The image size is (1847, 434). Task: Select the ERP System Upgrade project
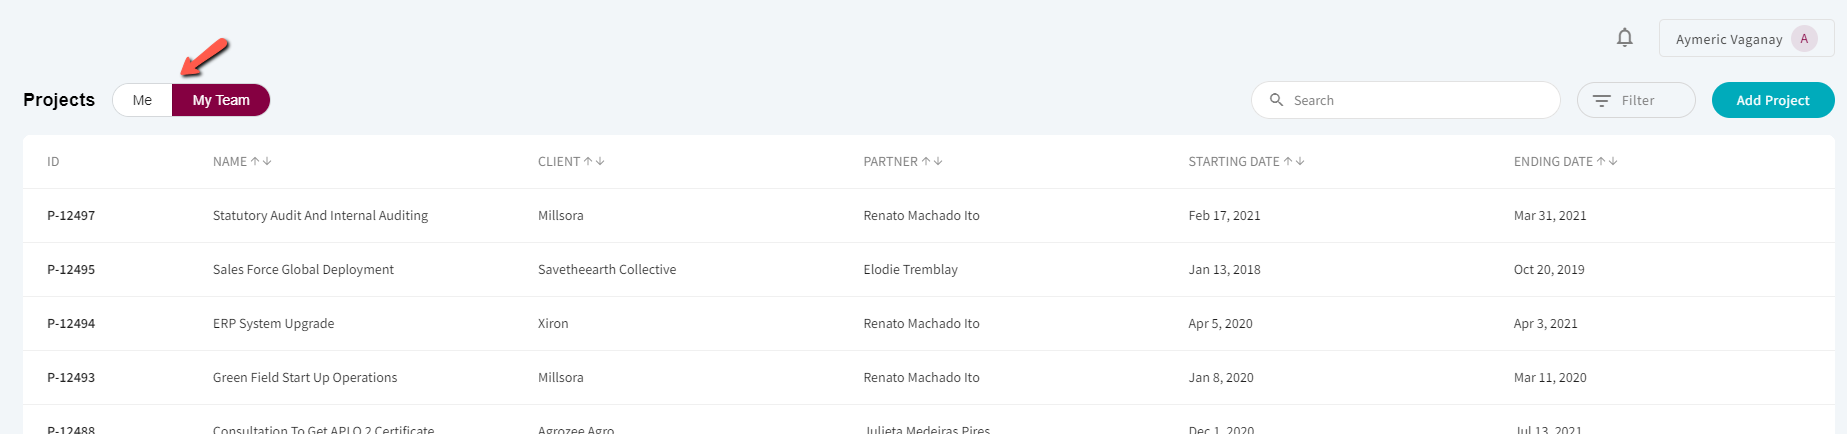273,324
